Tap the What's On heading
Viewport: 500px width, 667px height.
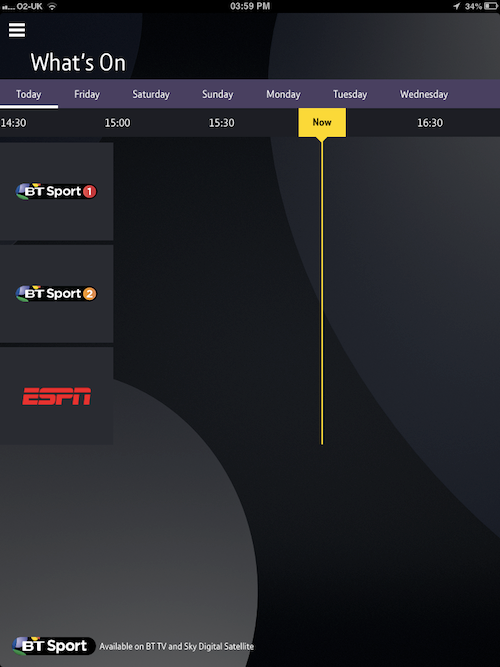point(78,63)
